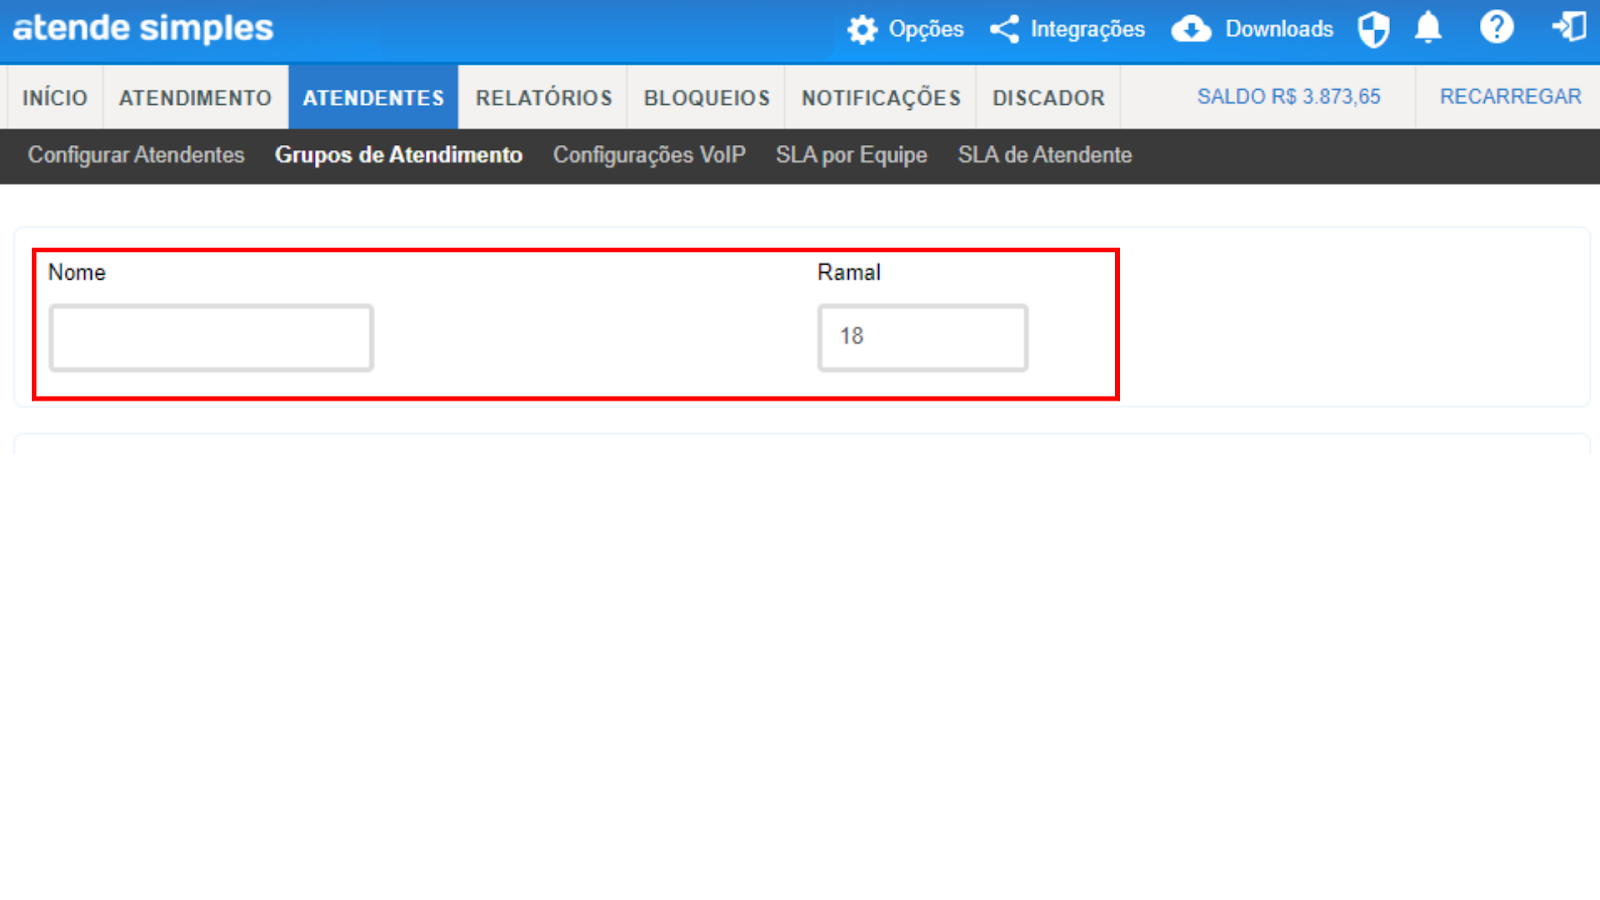1600x900 pixels.
Task: Select the ATENDENTES tab
Action: 373,97
